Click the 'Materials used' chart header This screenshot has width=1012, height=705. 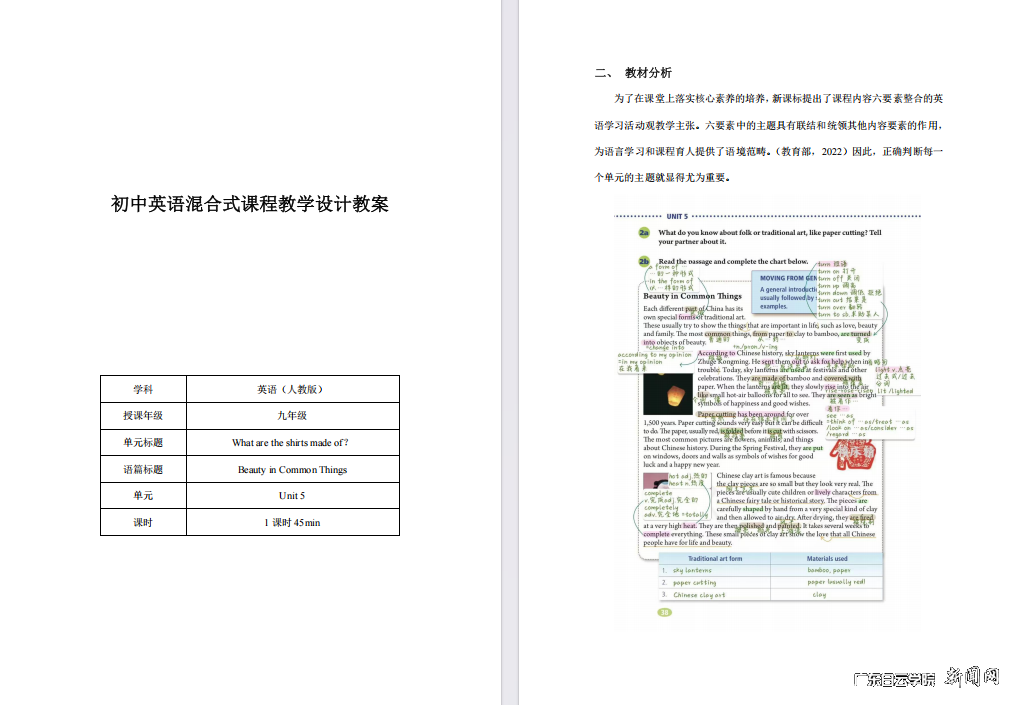tap(827, 559)
